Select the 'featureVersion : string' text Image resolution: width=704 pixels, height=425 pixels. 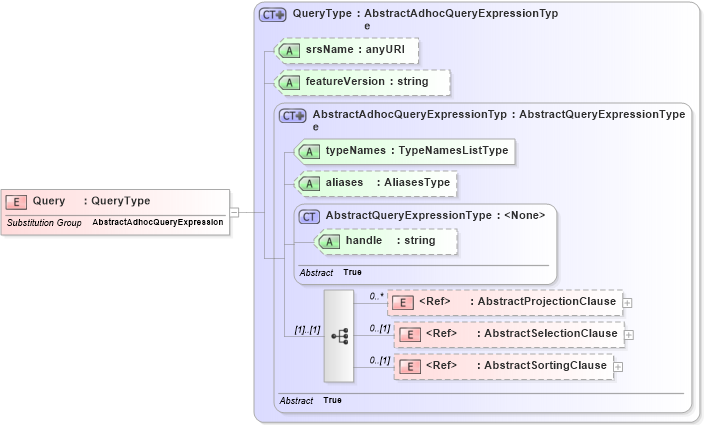[x=367, y=81]
